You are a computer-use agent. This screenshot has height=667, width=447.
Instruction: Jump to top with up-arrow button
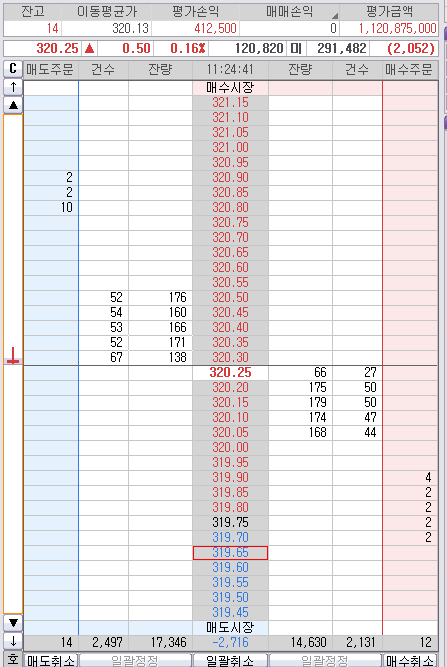[13, 87]
